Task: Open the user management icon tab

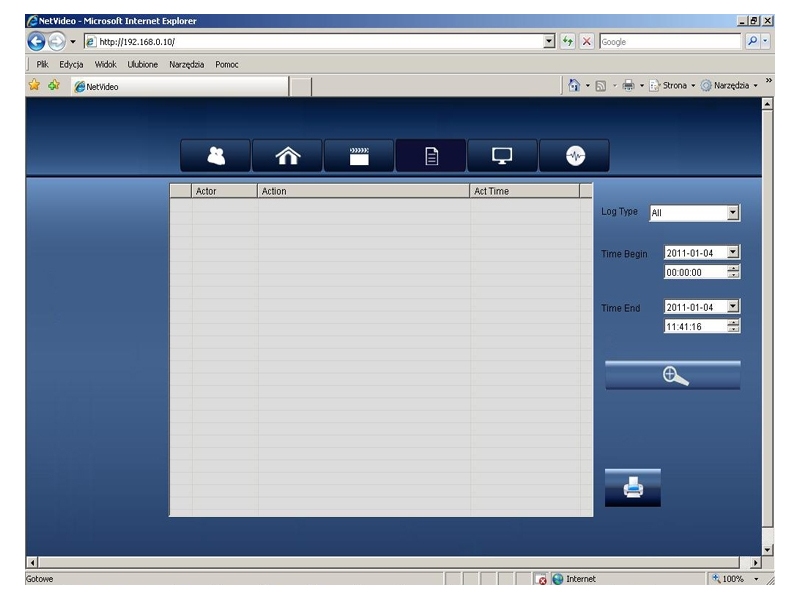Action: click(x=215, y=156)
